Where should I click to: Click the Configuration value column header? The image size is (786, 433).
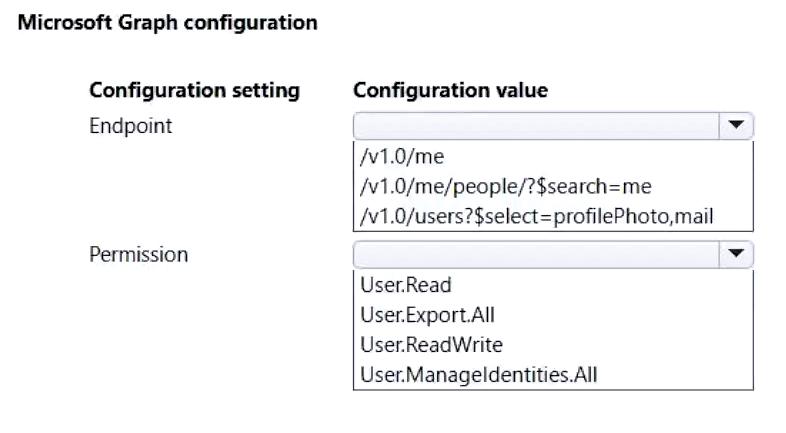tap(450, 90)
